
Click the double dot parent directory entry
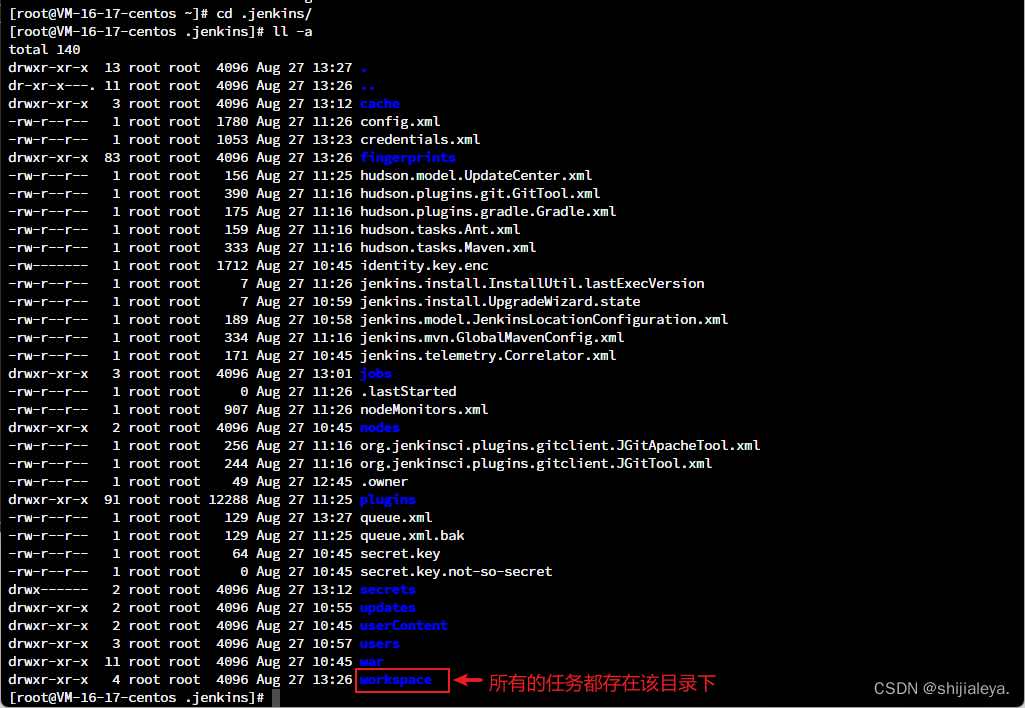coord(368,86)
